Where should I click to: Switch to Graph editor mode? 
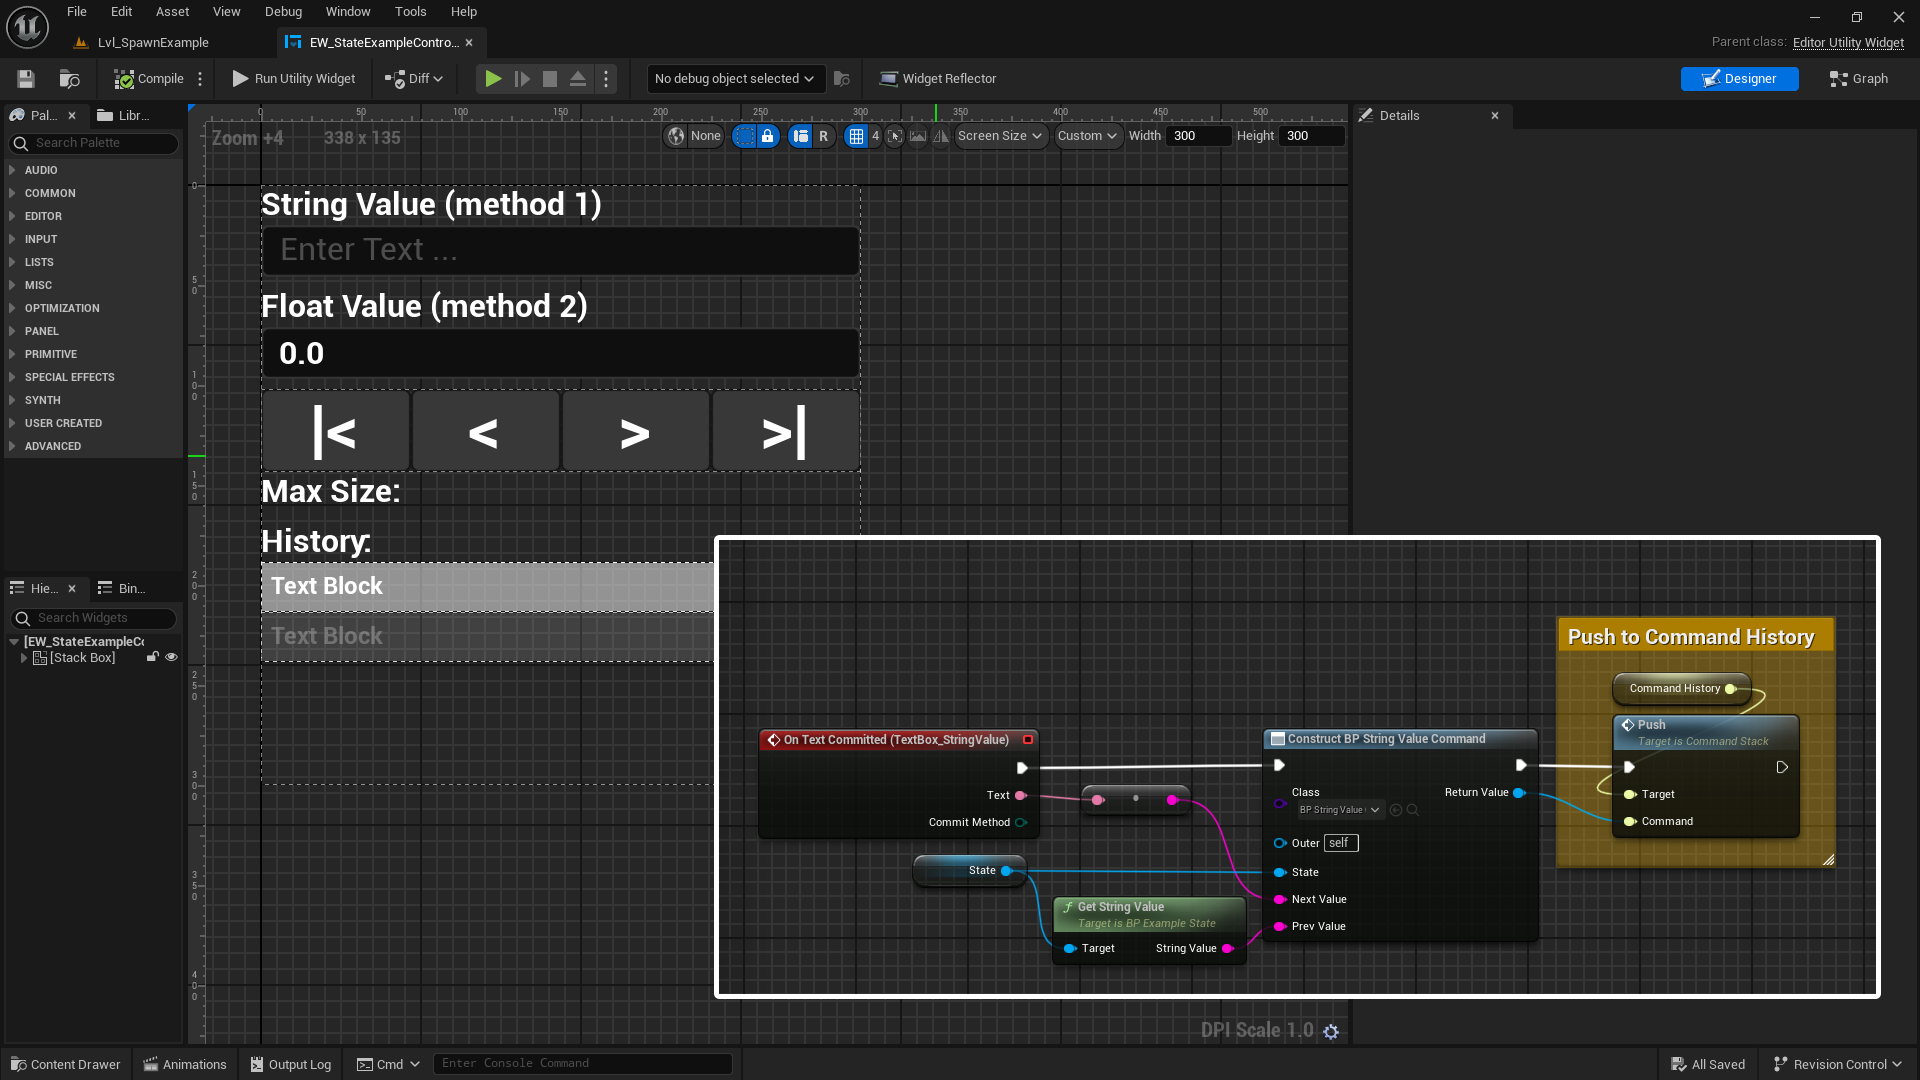[1858, 79]
